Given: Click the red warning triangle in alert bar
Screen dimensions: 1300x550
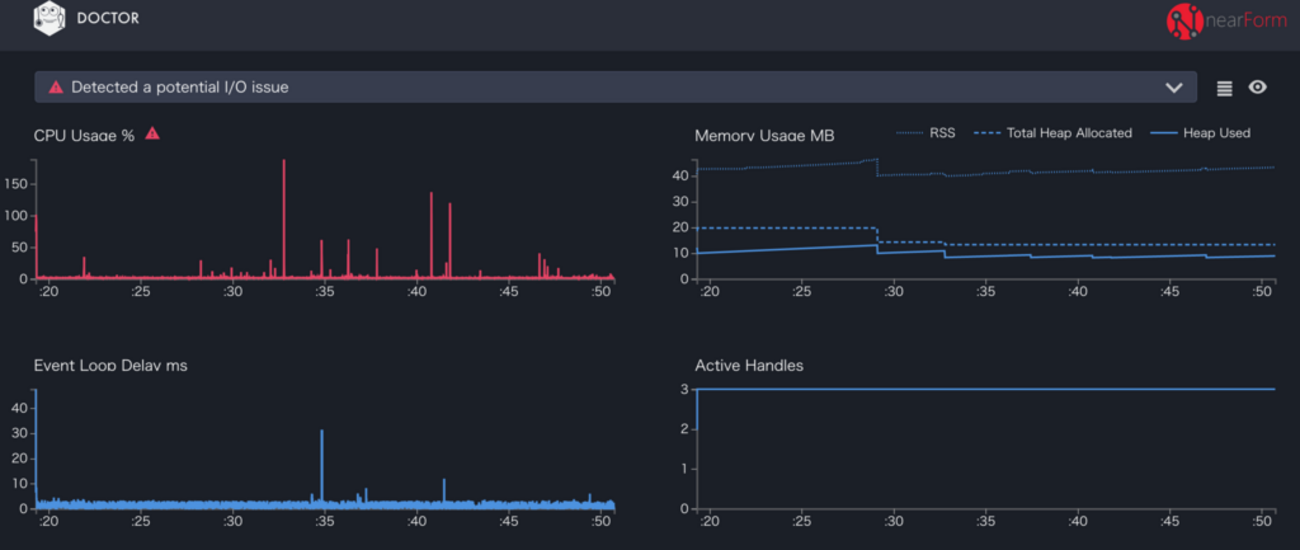Looking at the screenshot, I should click(x=56, y=87).
